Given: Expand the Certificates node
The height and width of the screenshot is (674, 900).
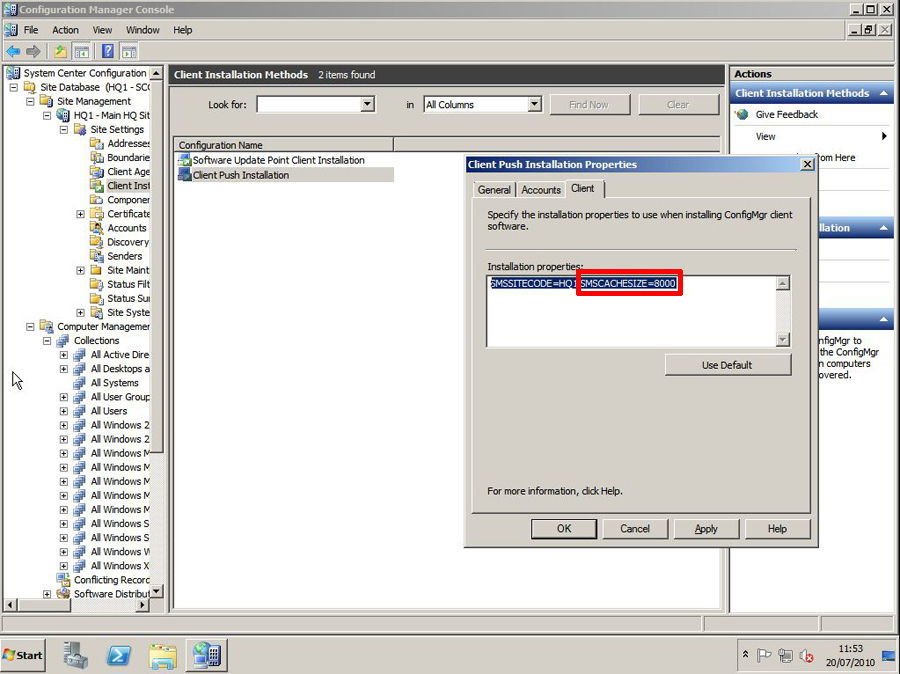Looking at the screenshot, I should click(x=80, y=214).
